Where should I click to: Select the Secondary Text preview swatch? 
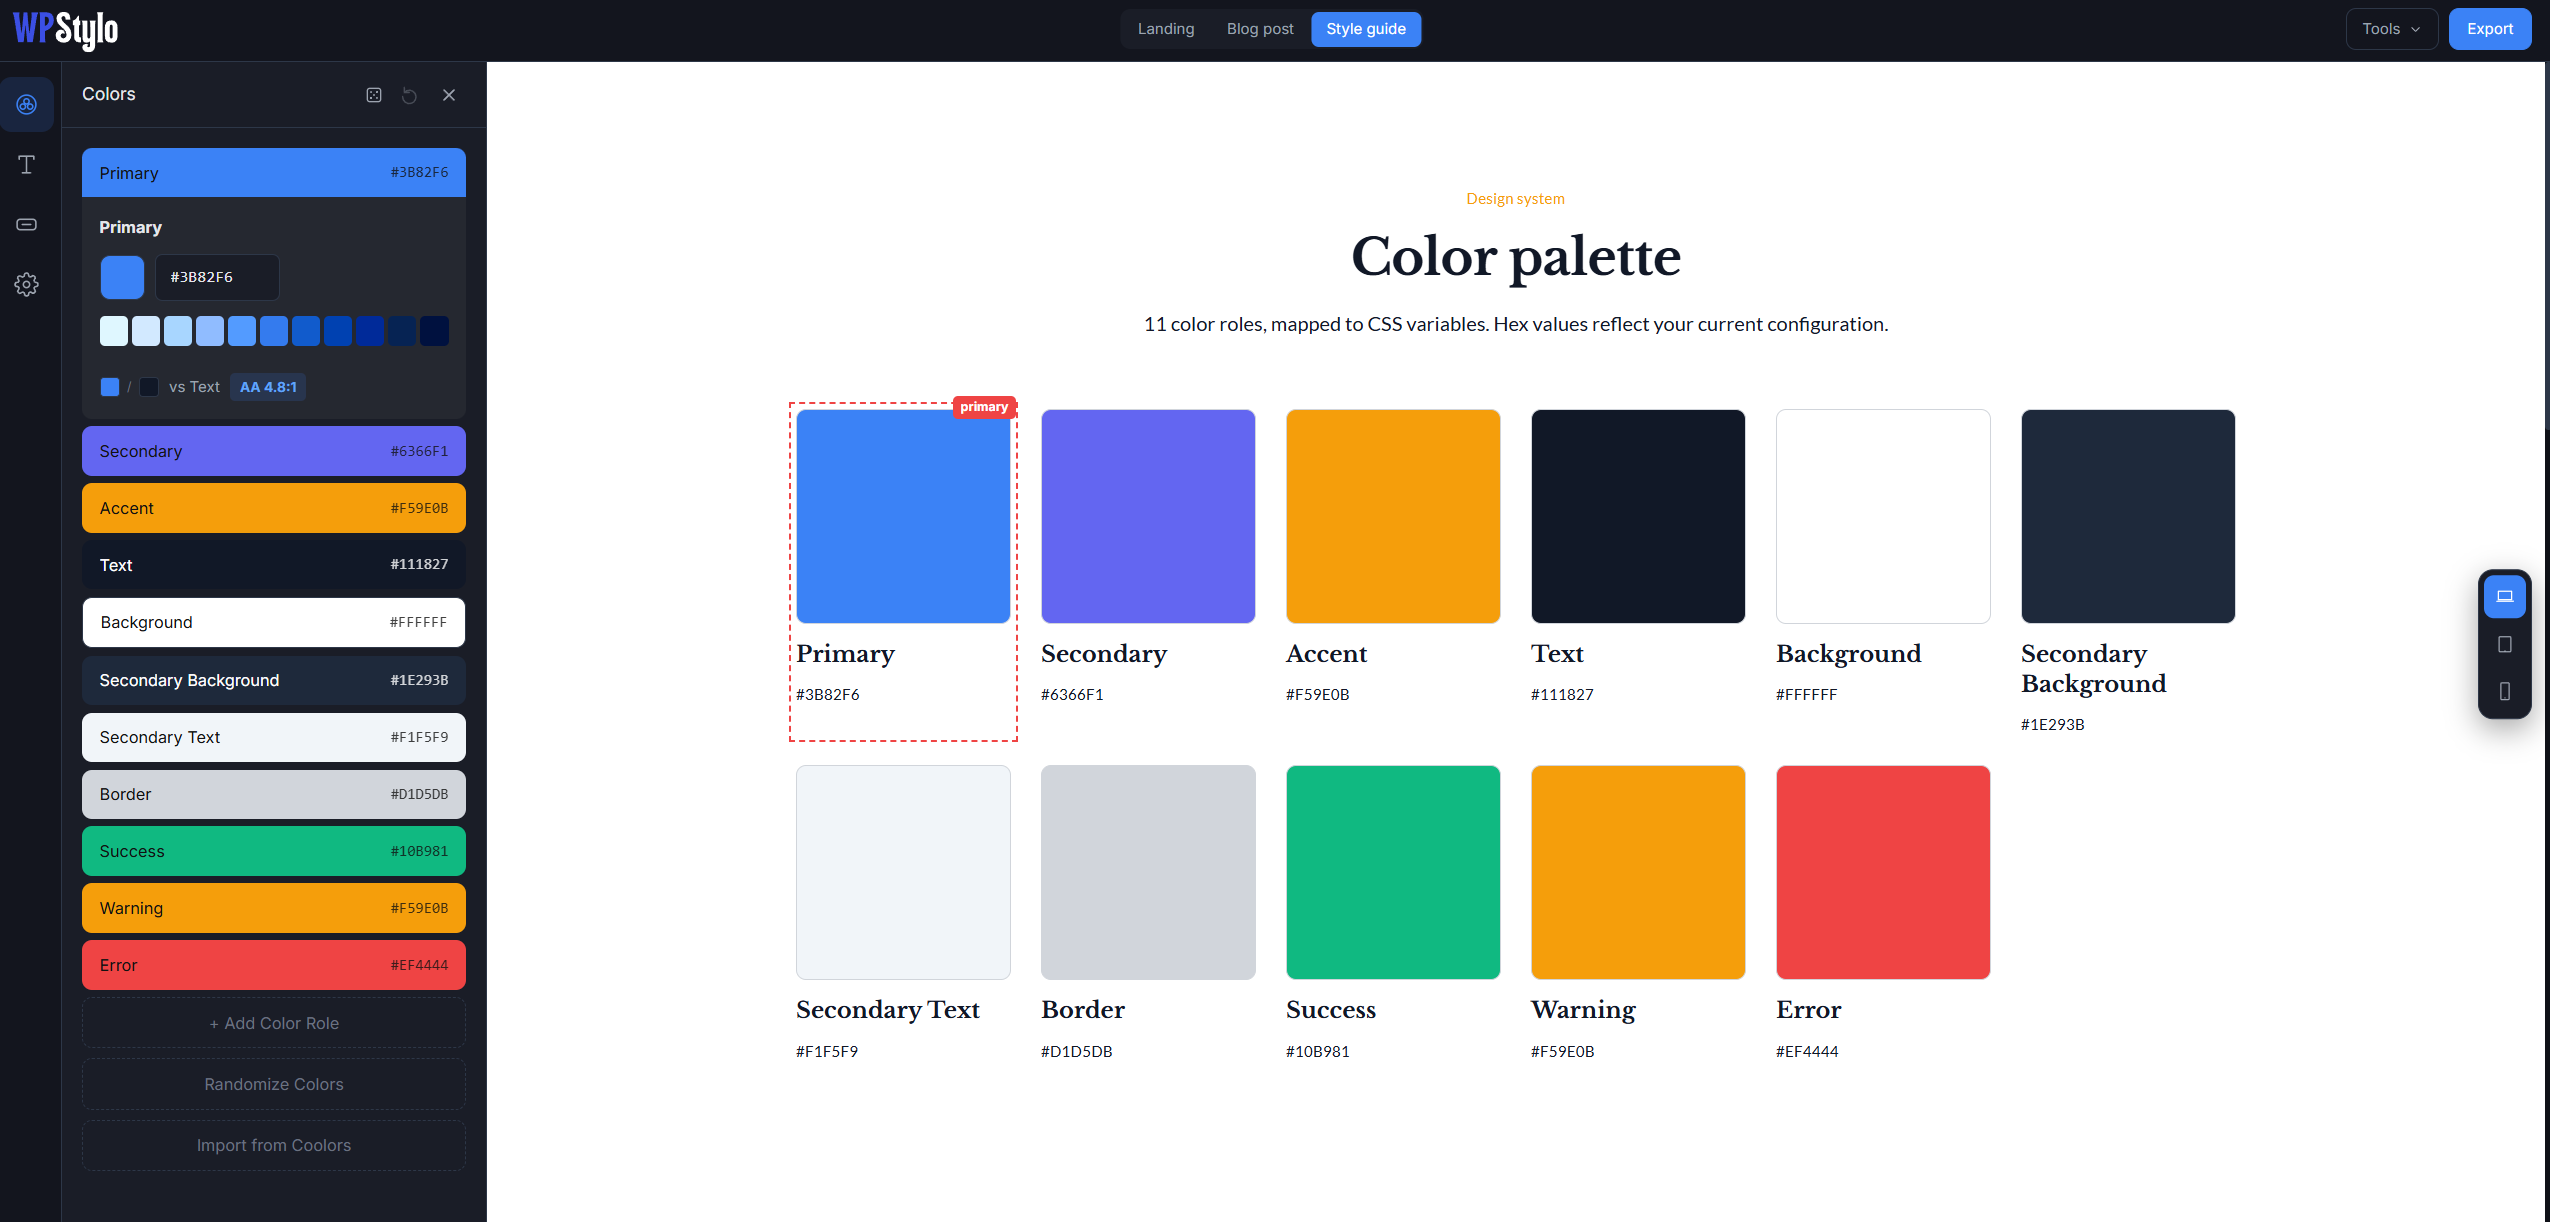pos(903,872)
